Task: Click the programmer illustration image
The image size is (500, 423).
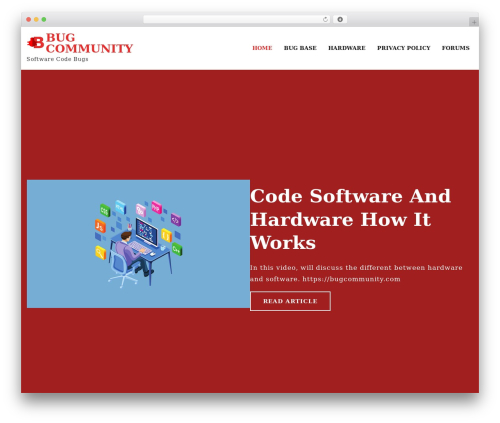Action: [x=138, y=244]
